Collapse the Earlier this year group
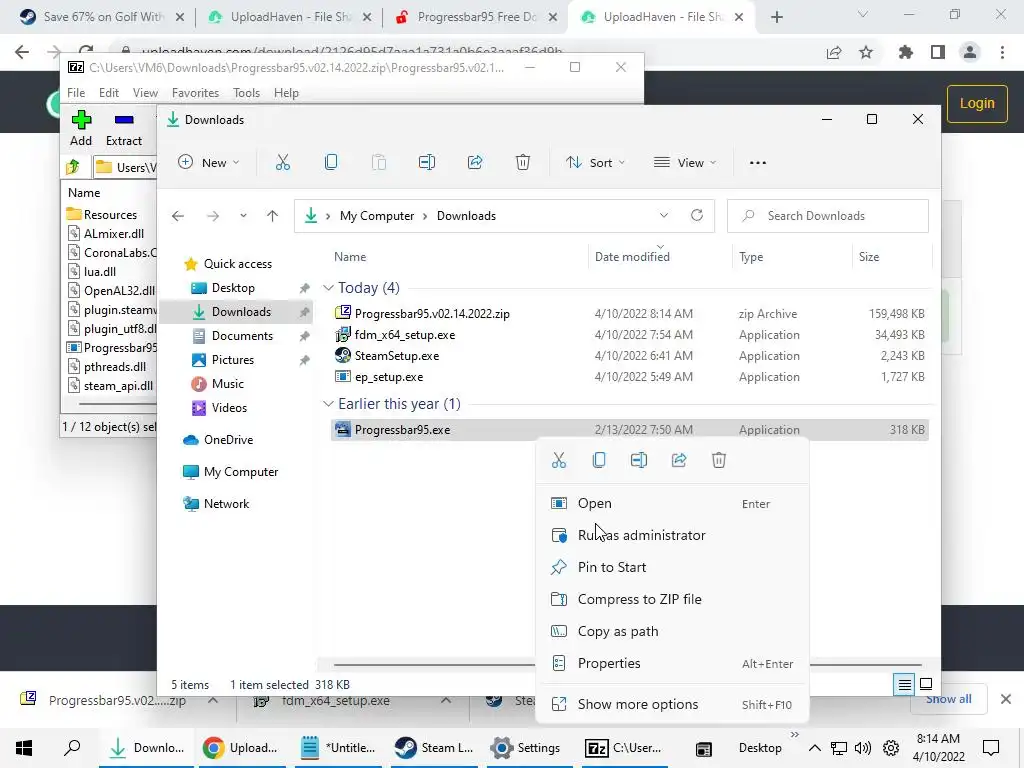Screen dimensions: 1024x768 pyautogui.click(x=328, y=404)
